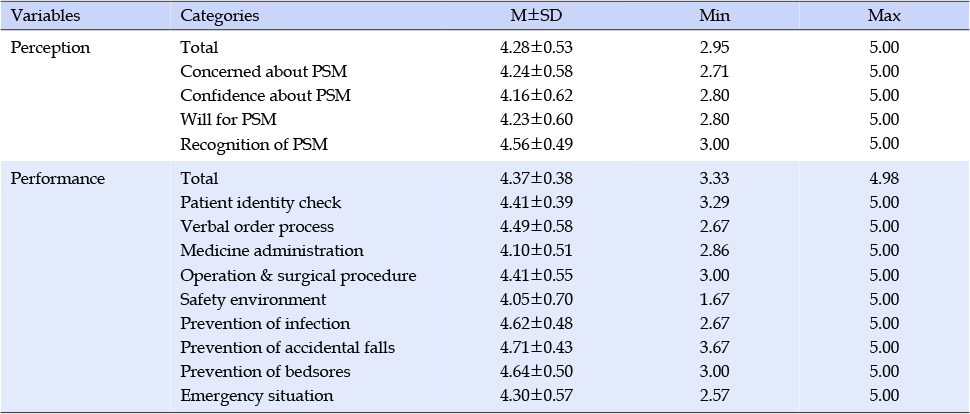Click the Concerned about PSM row
Screen dimensions: 970x414
[485, 72]
